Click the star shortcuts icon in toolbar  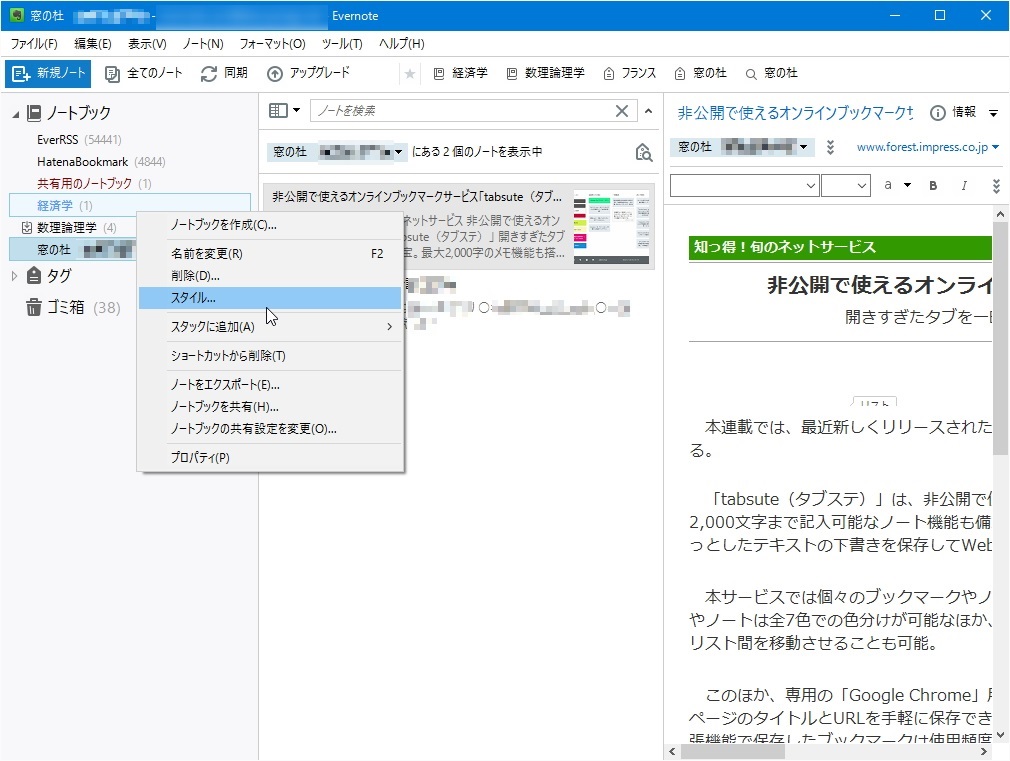410,73
